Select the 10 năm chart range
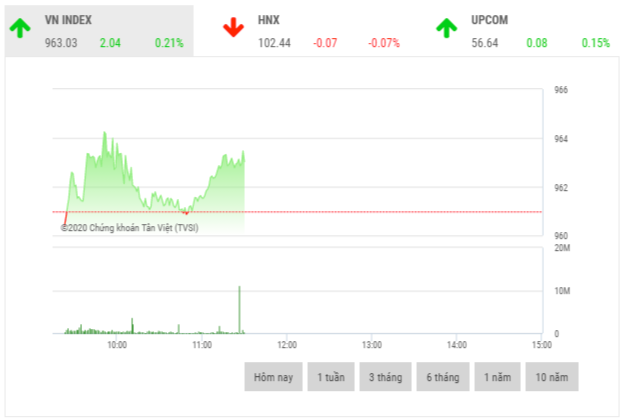This screenshot has width=625, height=420. pos(551,377)
